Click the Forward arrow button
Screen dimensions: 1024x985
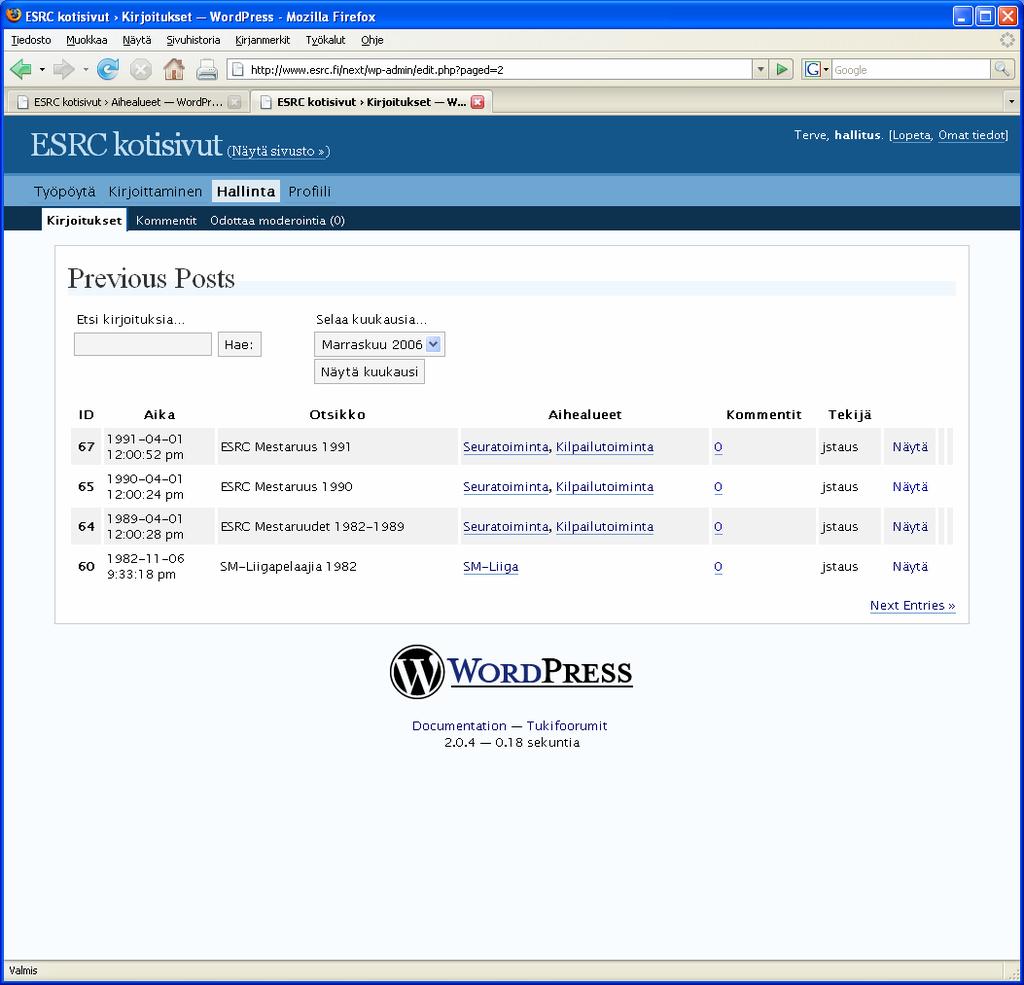[x=63, y=69]
